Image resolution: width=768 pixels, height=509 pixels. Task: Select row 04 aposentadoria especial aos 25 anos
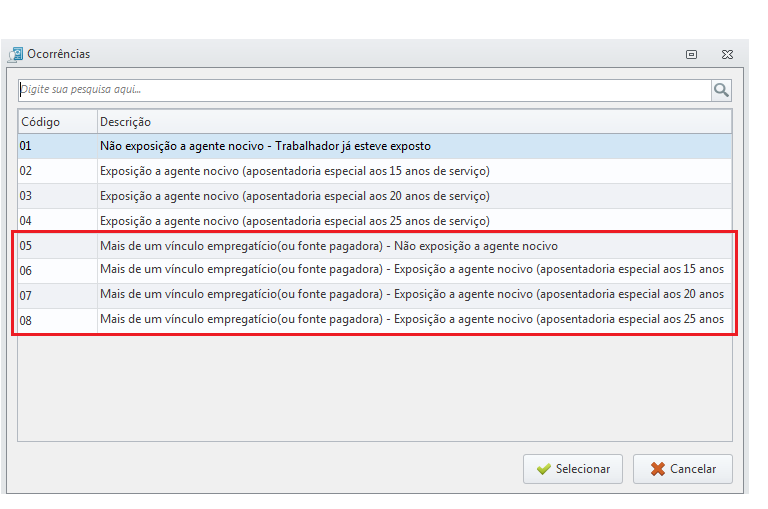point(375,220)
